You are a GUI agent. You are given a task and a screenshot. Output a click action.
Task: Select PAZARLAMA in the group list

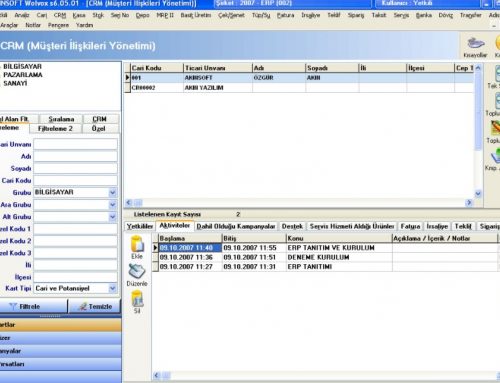[23, 75]
